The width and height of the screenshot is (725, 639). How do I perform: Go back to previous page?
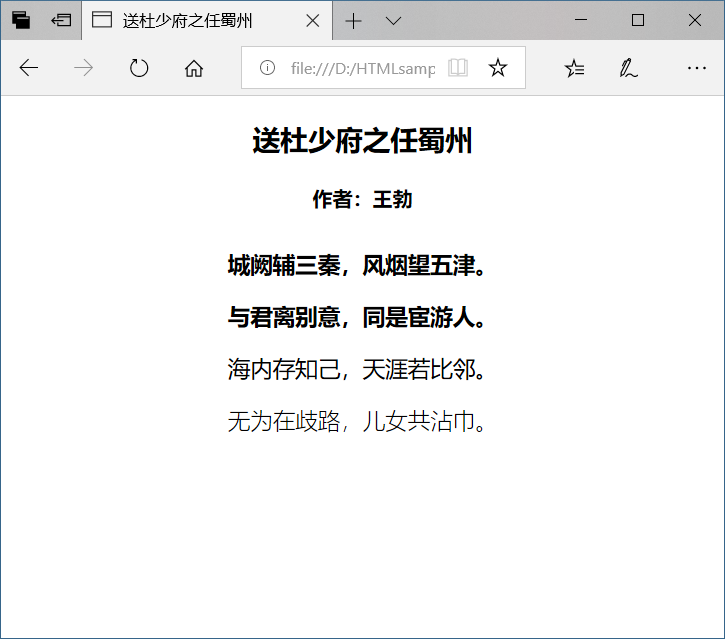[28, 68]
